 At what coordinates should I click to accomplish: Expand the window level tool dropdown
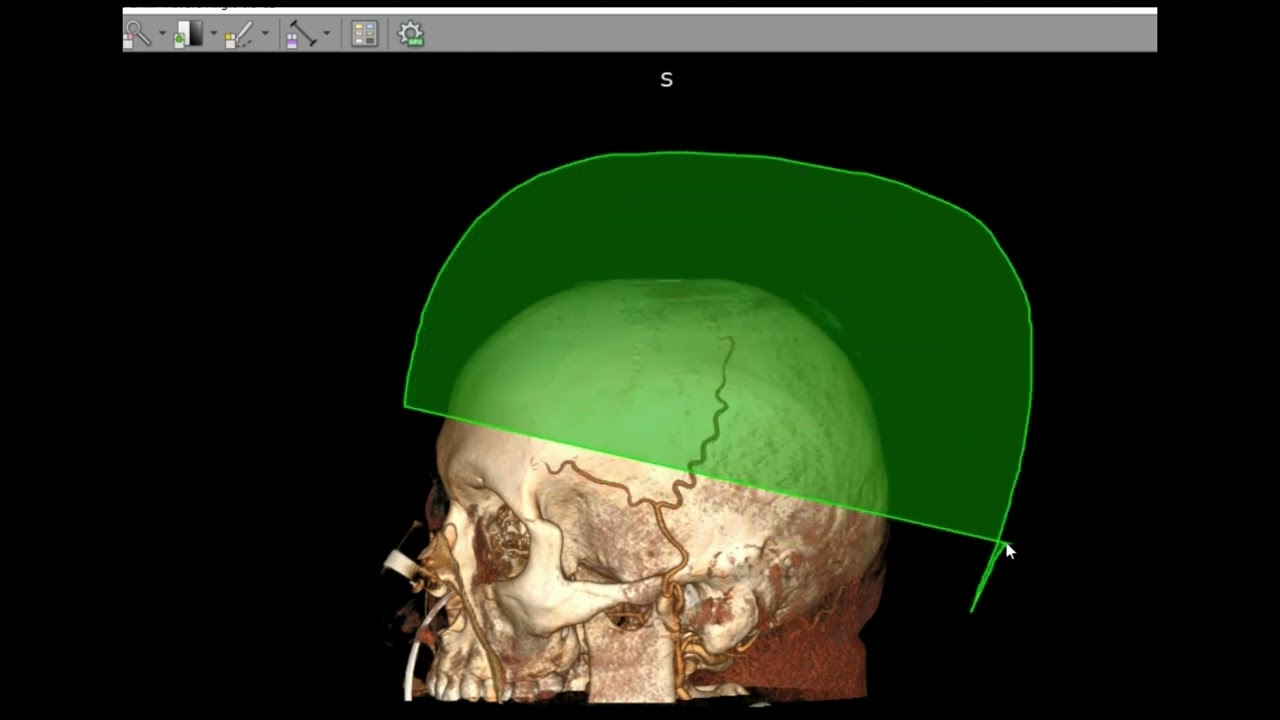(x=213, y=34)
